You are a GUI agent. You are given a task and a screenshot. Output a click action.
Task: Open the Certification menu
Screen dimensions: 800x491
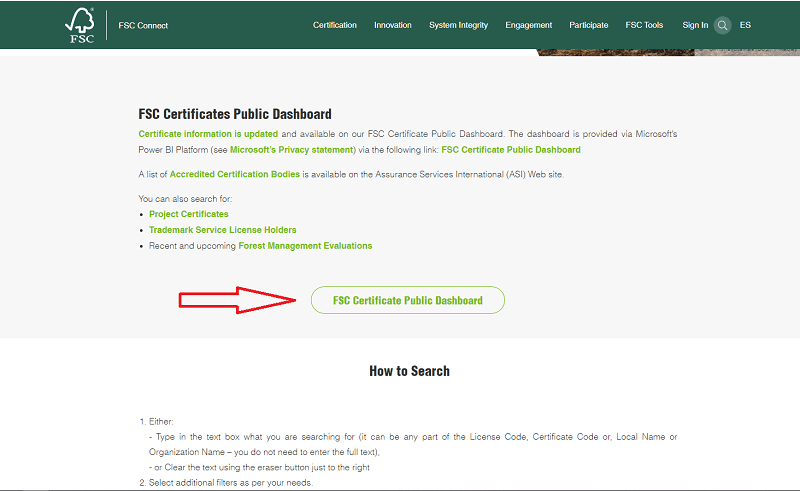(334, 25)
